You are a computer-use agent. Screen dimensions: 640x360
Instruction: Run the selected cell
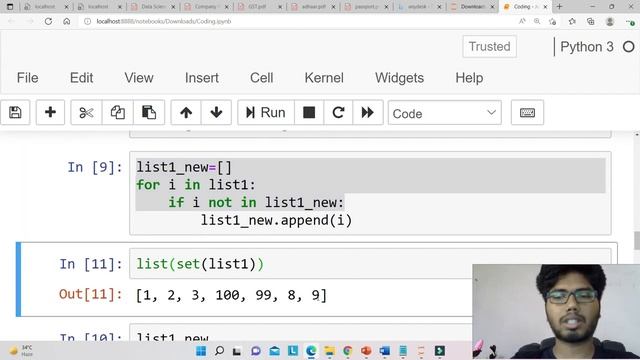266,112
